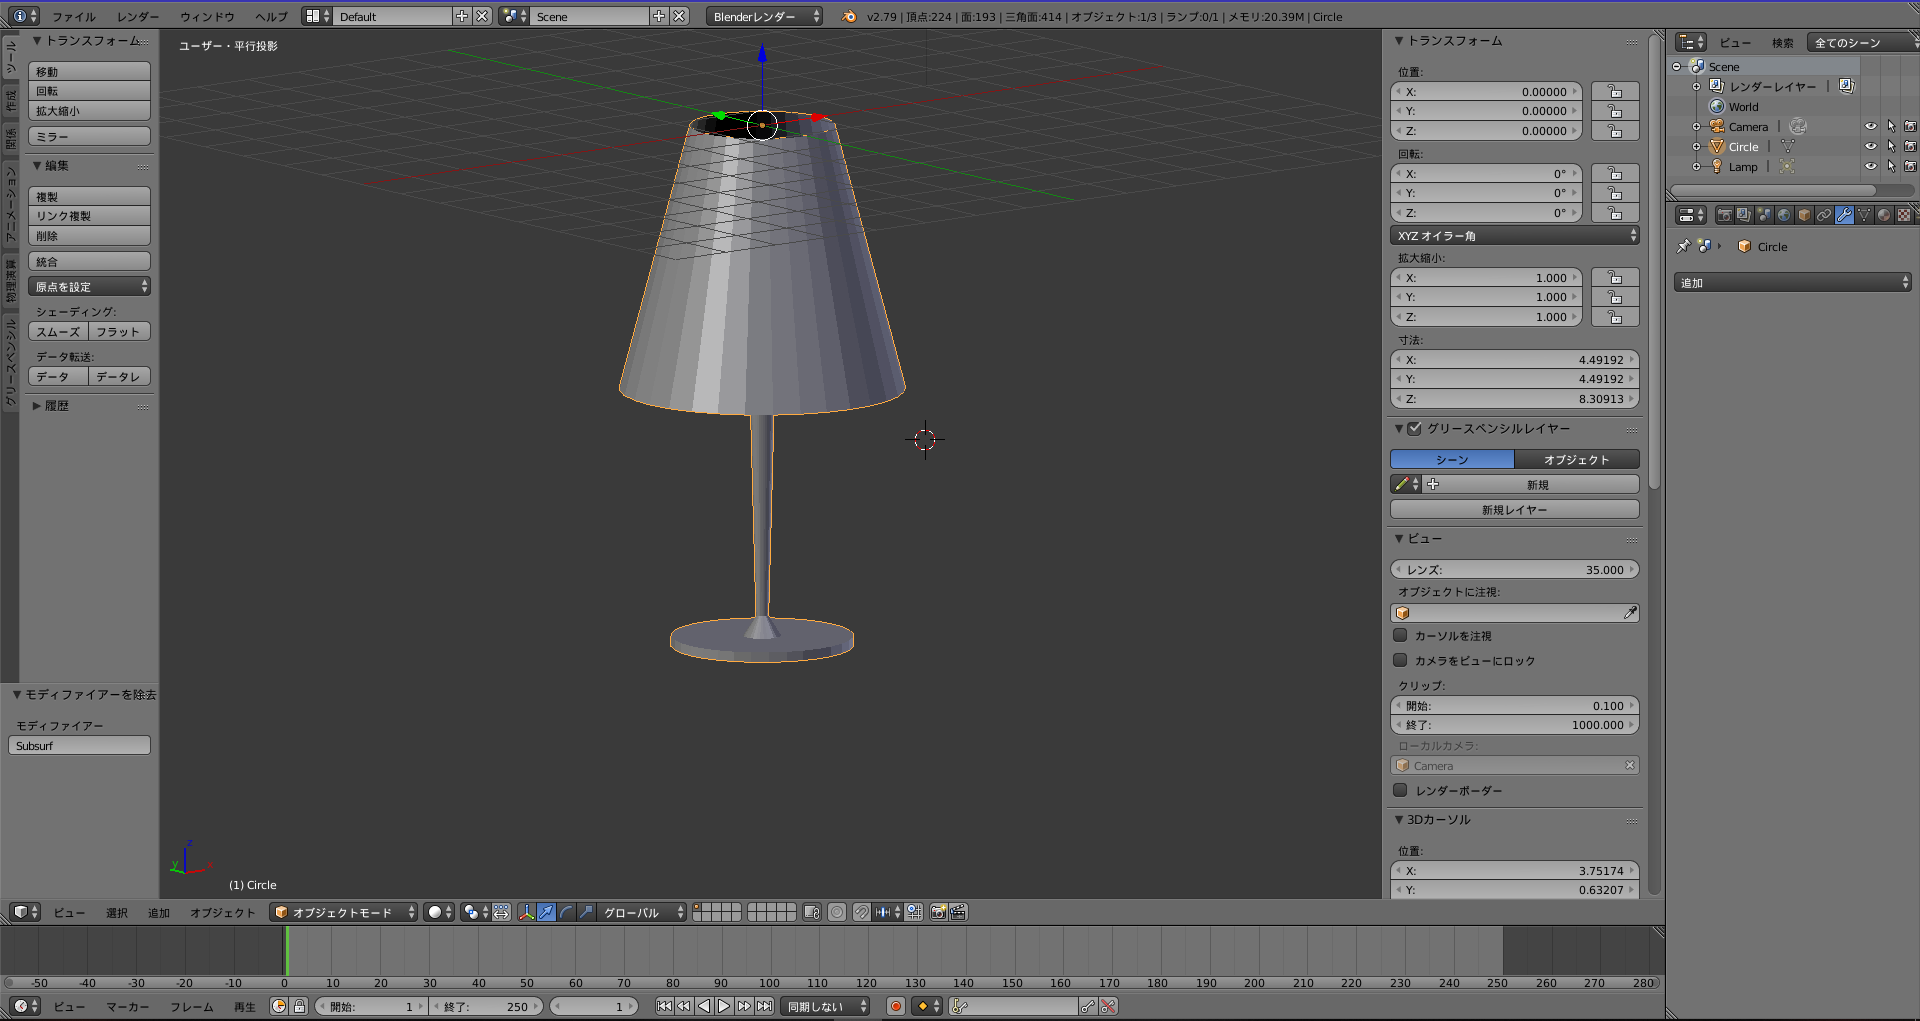1920x1021 pixels.
Task: Toggle the 3D manipulator axes icon
Action: point(526,912)
